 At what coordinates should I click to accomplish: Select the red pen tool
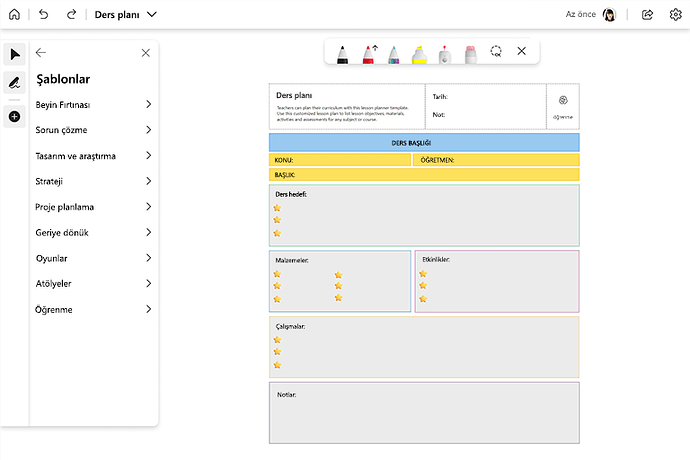tap(368, 54)
